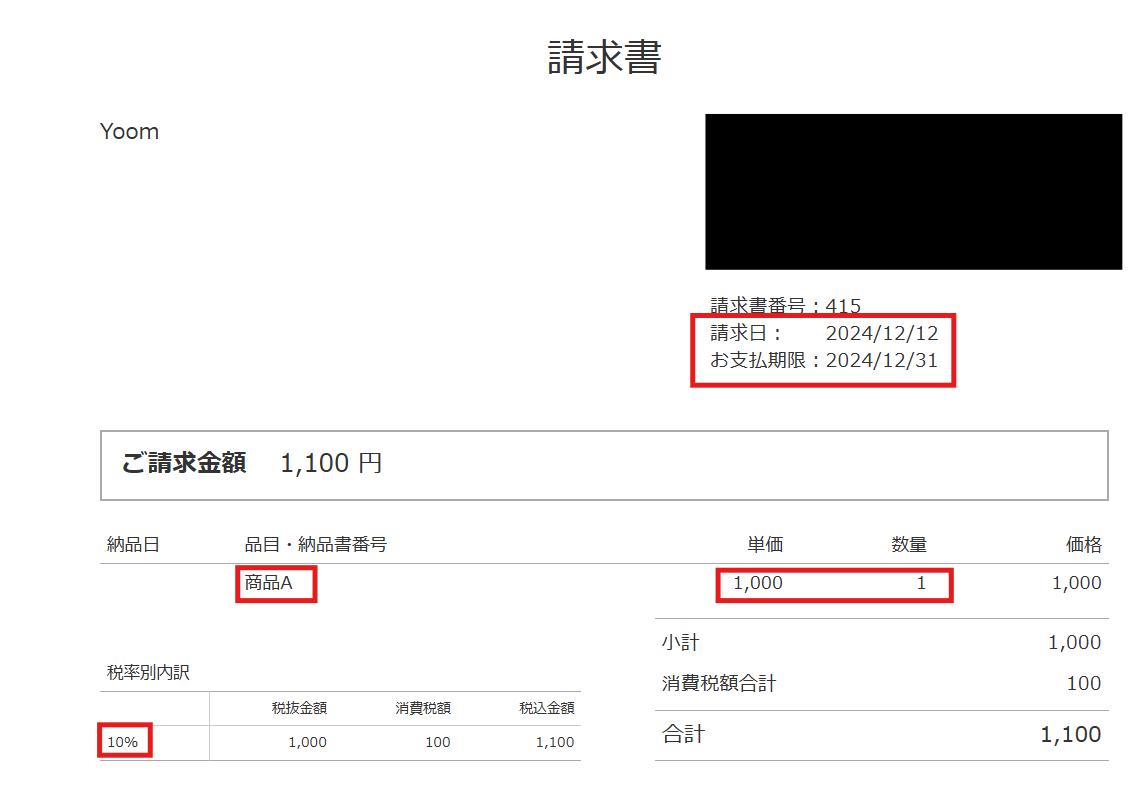The height and width of the screenshot is (801, 1137).
Task: Click the 合計 total amount 1,100
Action: click(x=1070, y=734)
